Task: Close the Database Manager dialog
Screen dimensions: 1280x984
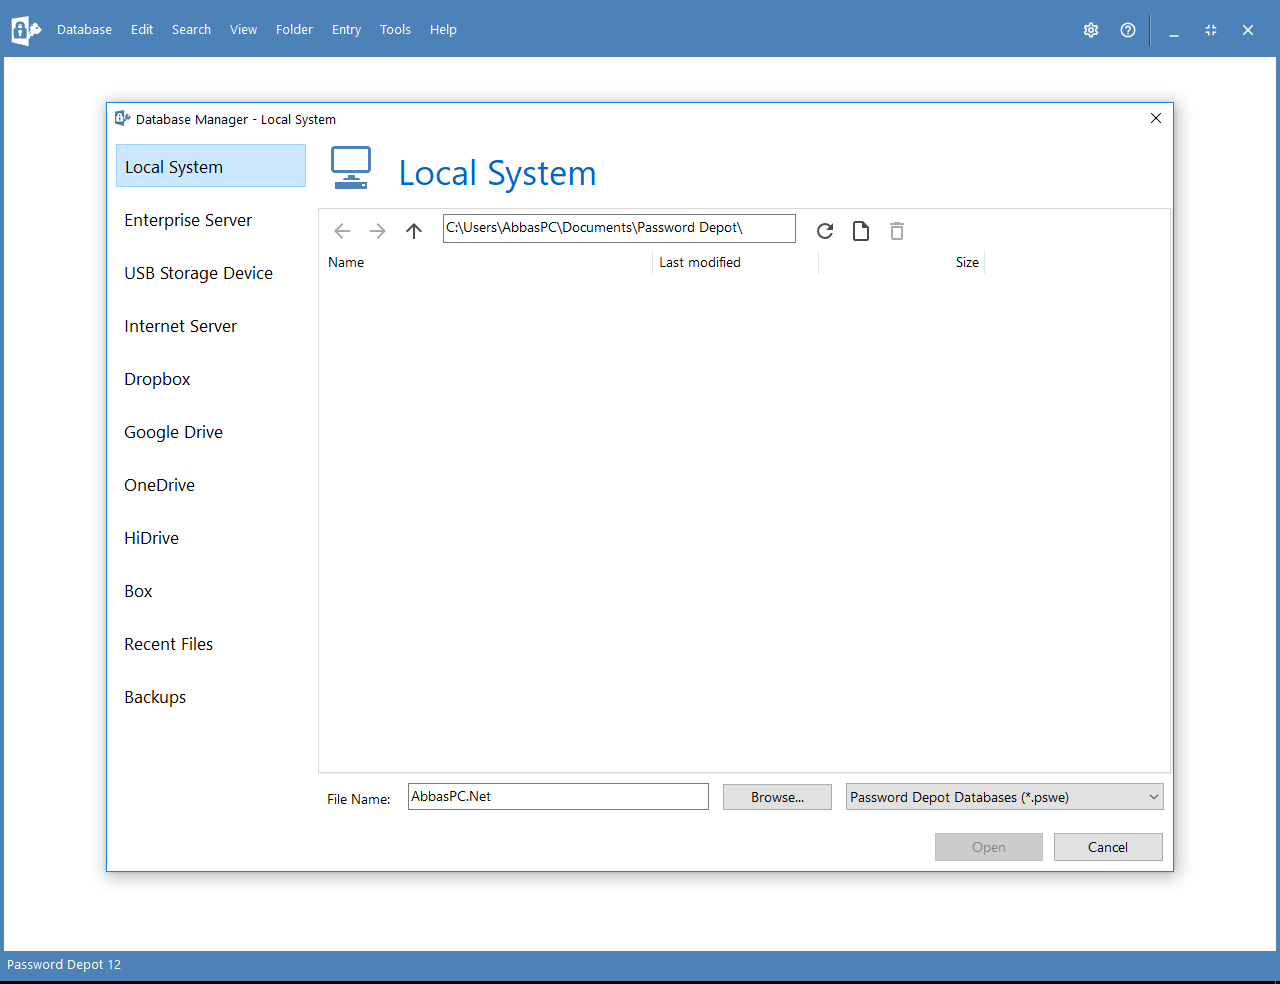Action: 1156,118
